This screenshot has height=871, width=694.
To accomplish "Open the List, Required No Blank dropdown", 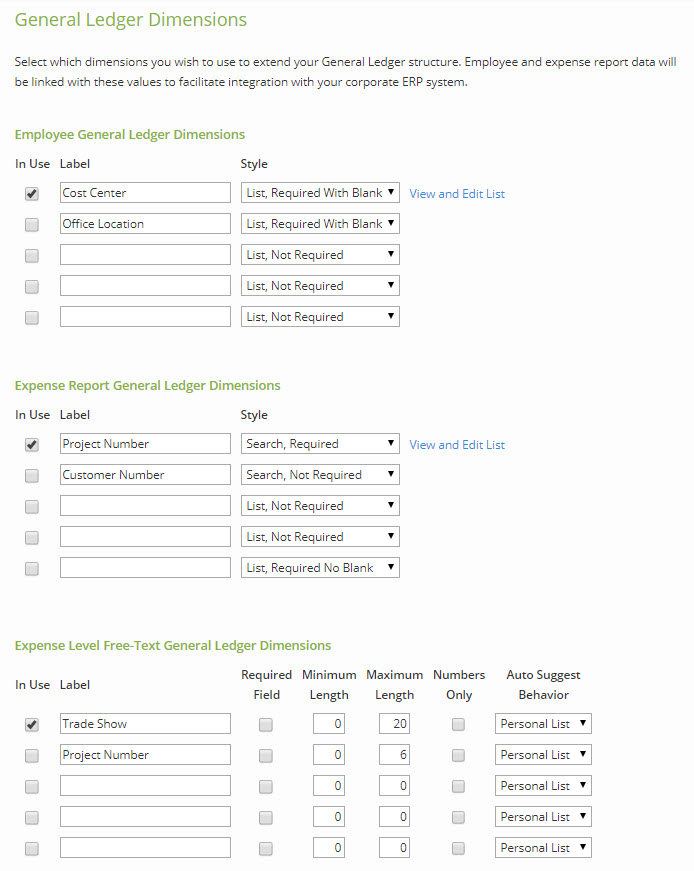I will pyautogui.click(x=320, y=568).
